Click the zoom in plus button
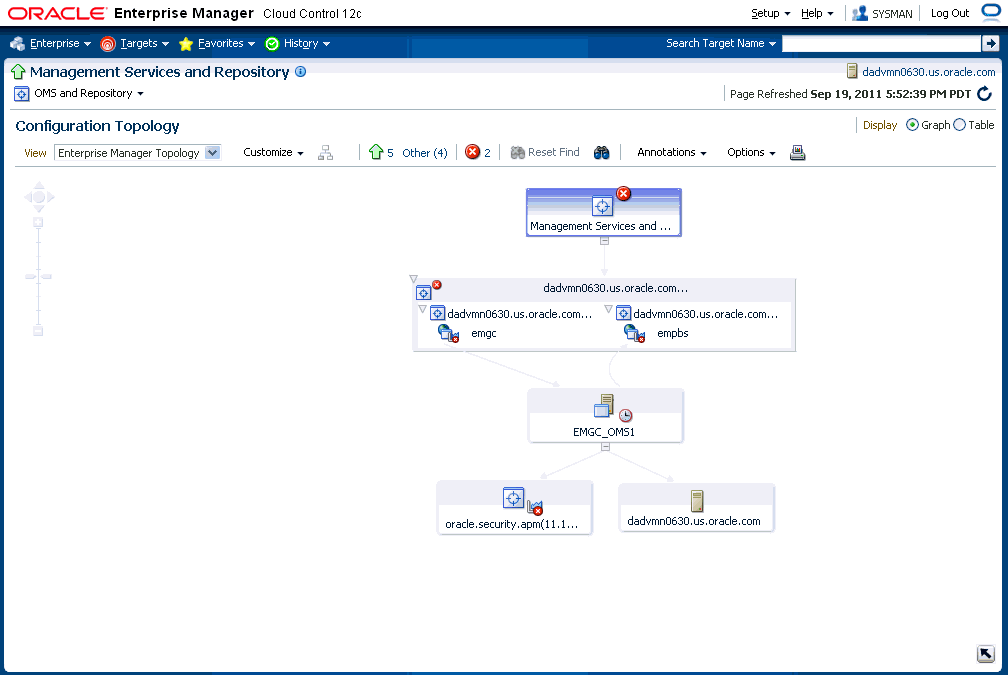 pyautogui.click(x=39, y=222)
